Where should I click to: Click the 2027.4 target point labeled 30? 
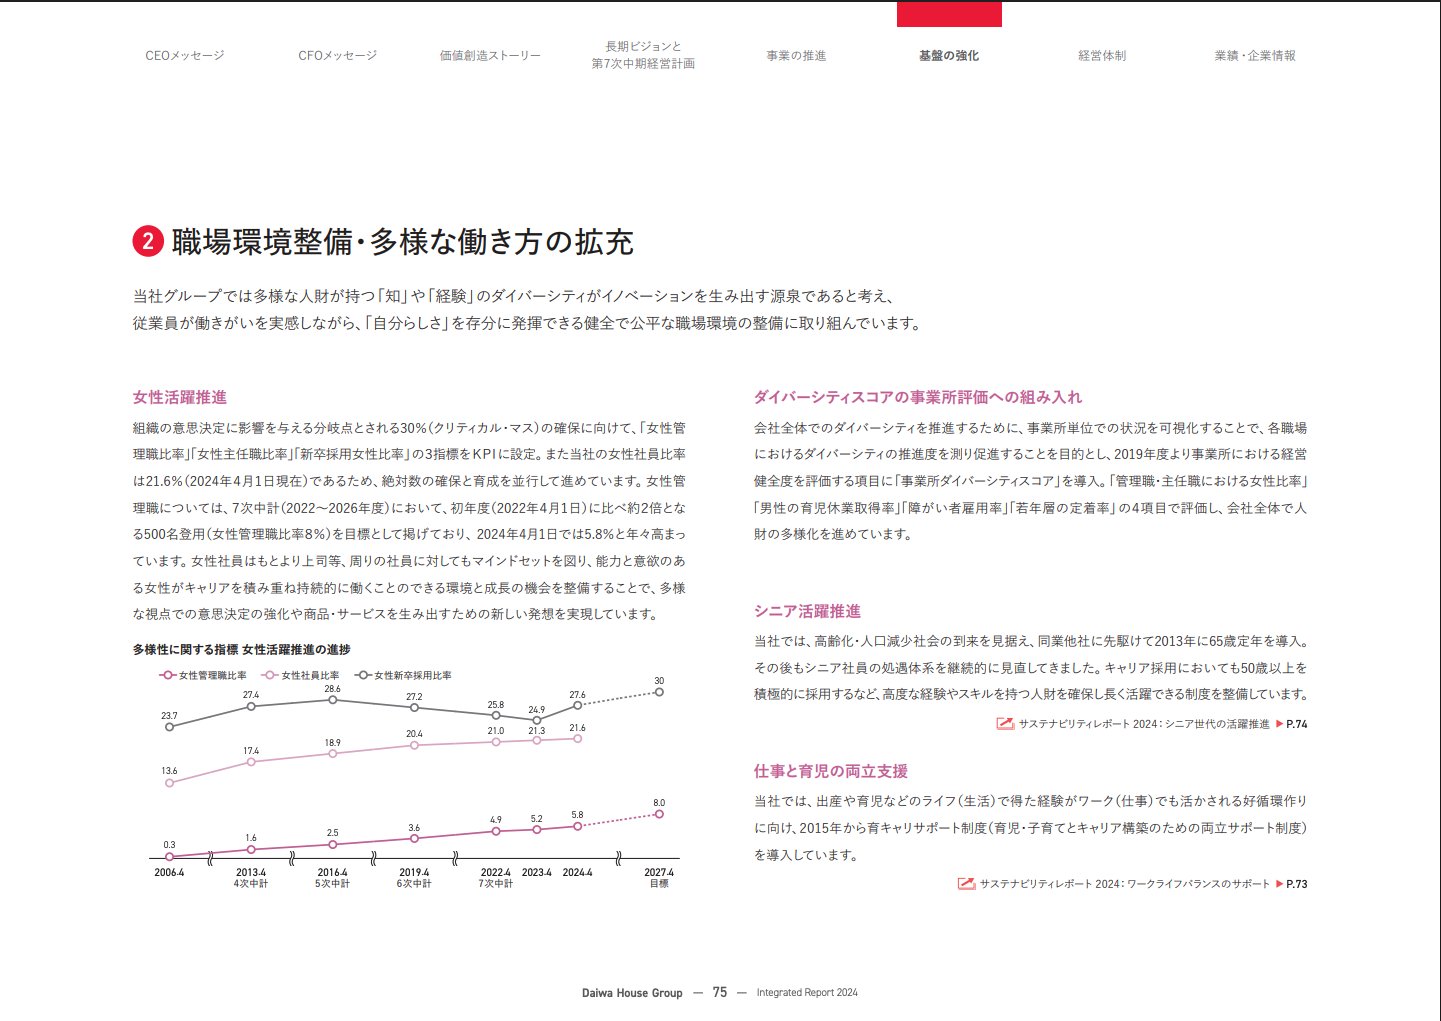[659, 692]
